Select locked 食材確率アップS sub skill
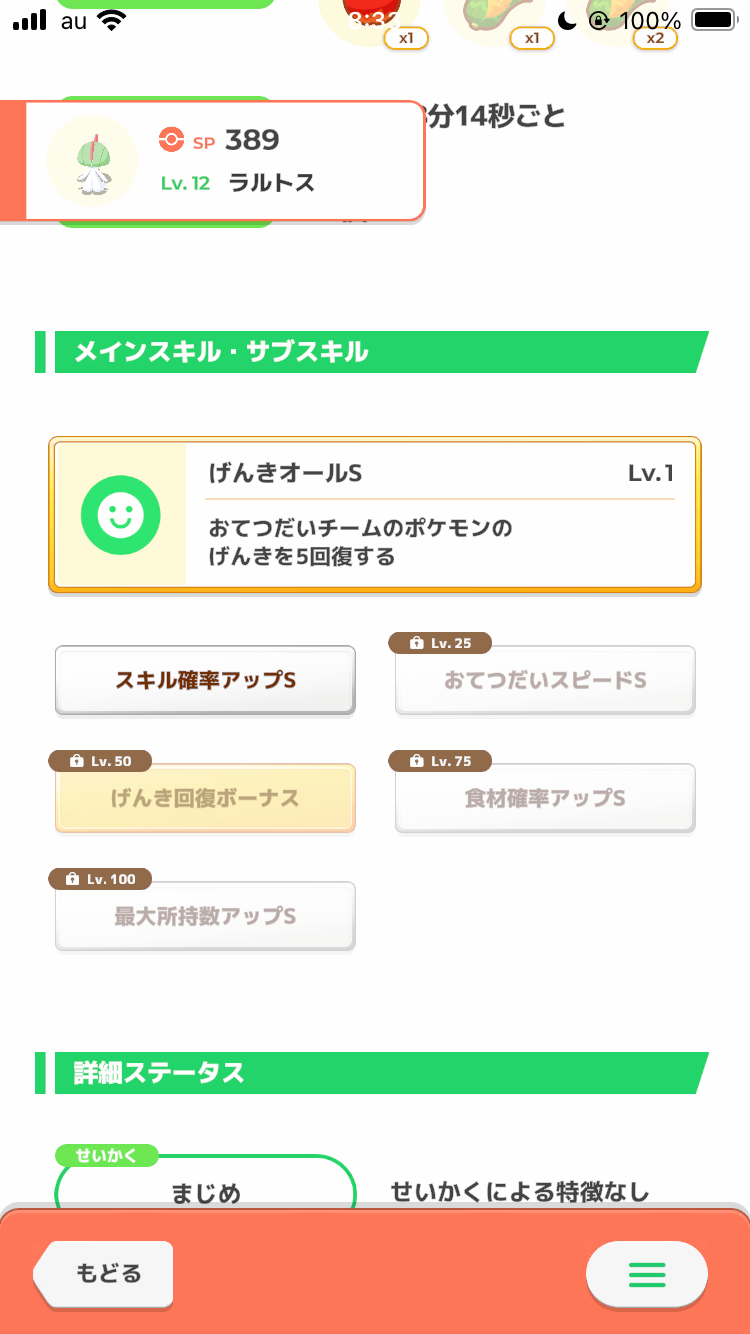750x1334 pixels. click(545, 798)
